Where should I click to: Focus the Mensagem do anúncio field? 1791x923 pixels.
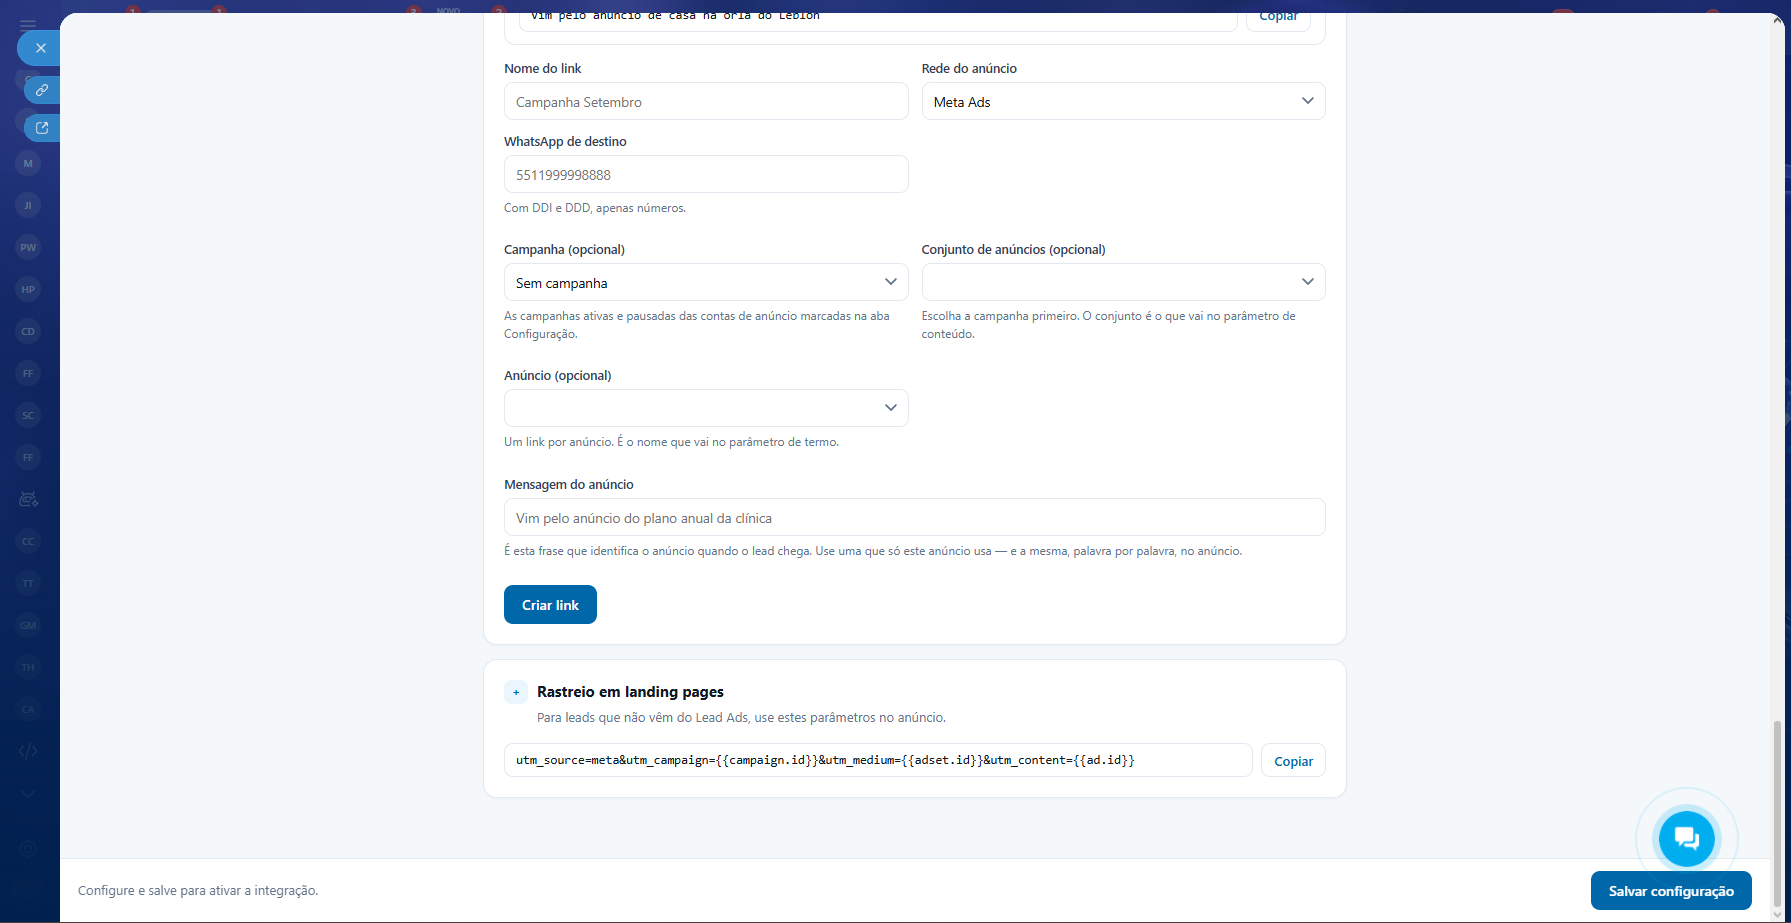point(914,518)
